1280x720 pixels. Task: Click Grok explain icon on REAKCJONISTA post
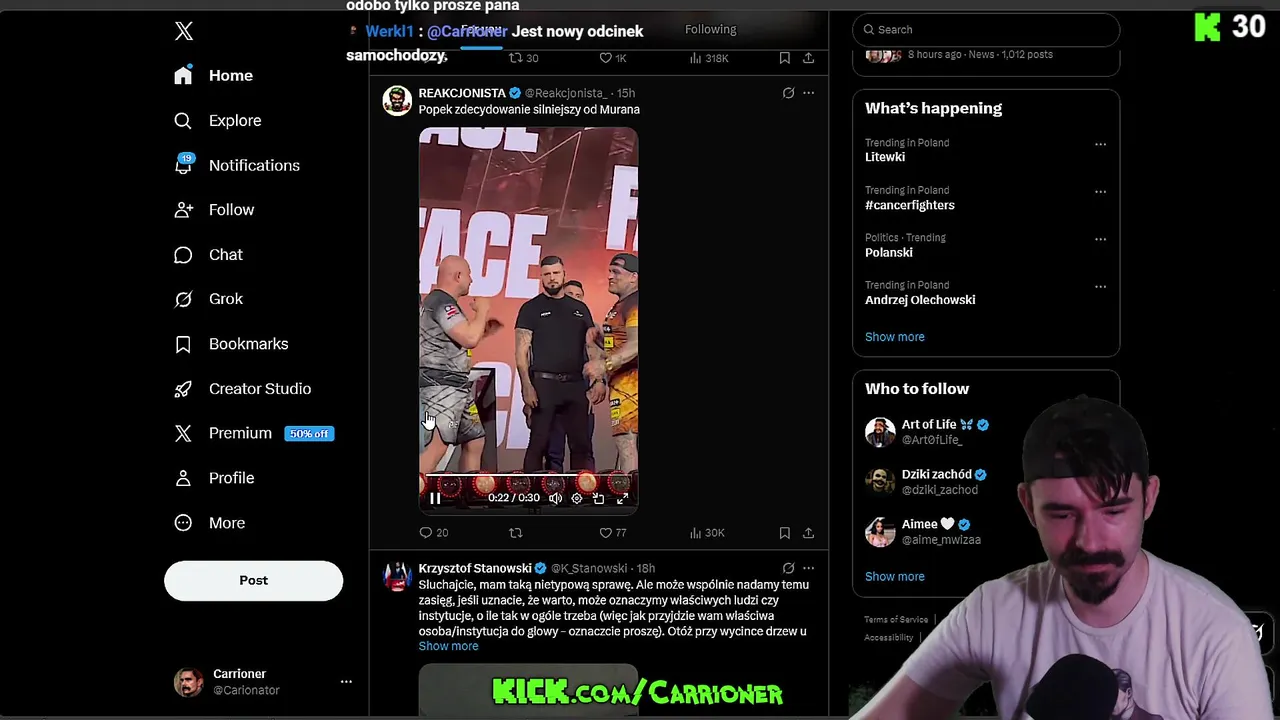(788, 93)
